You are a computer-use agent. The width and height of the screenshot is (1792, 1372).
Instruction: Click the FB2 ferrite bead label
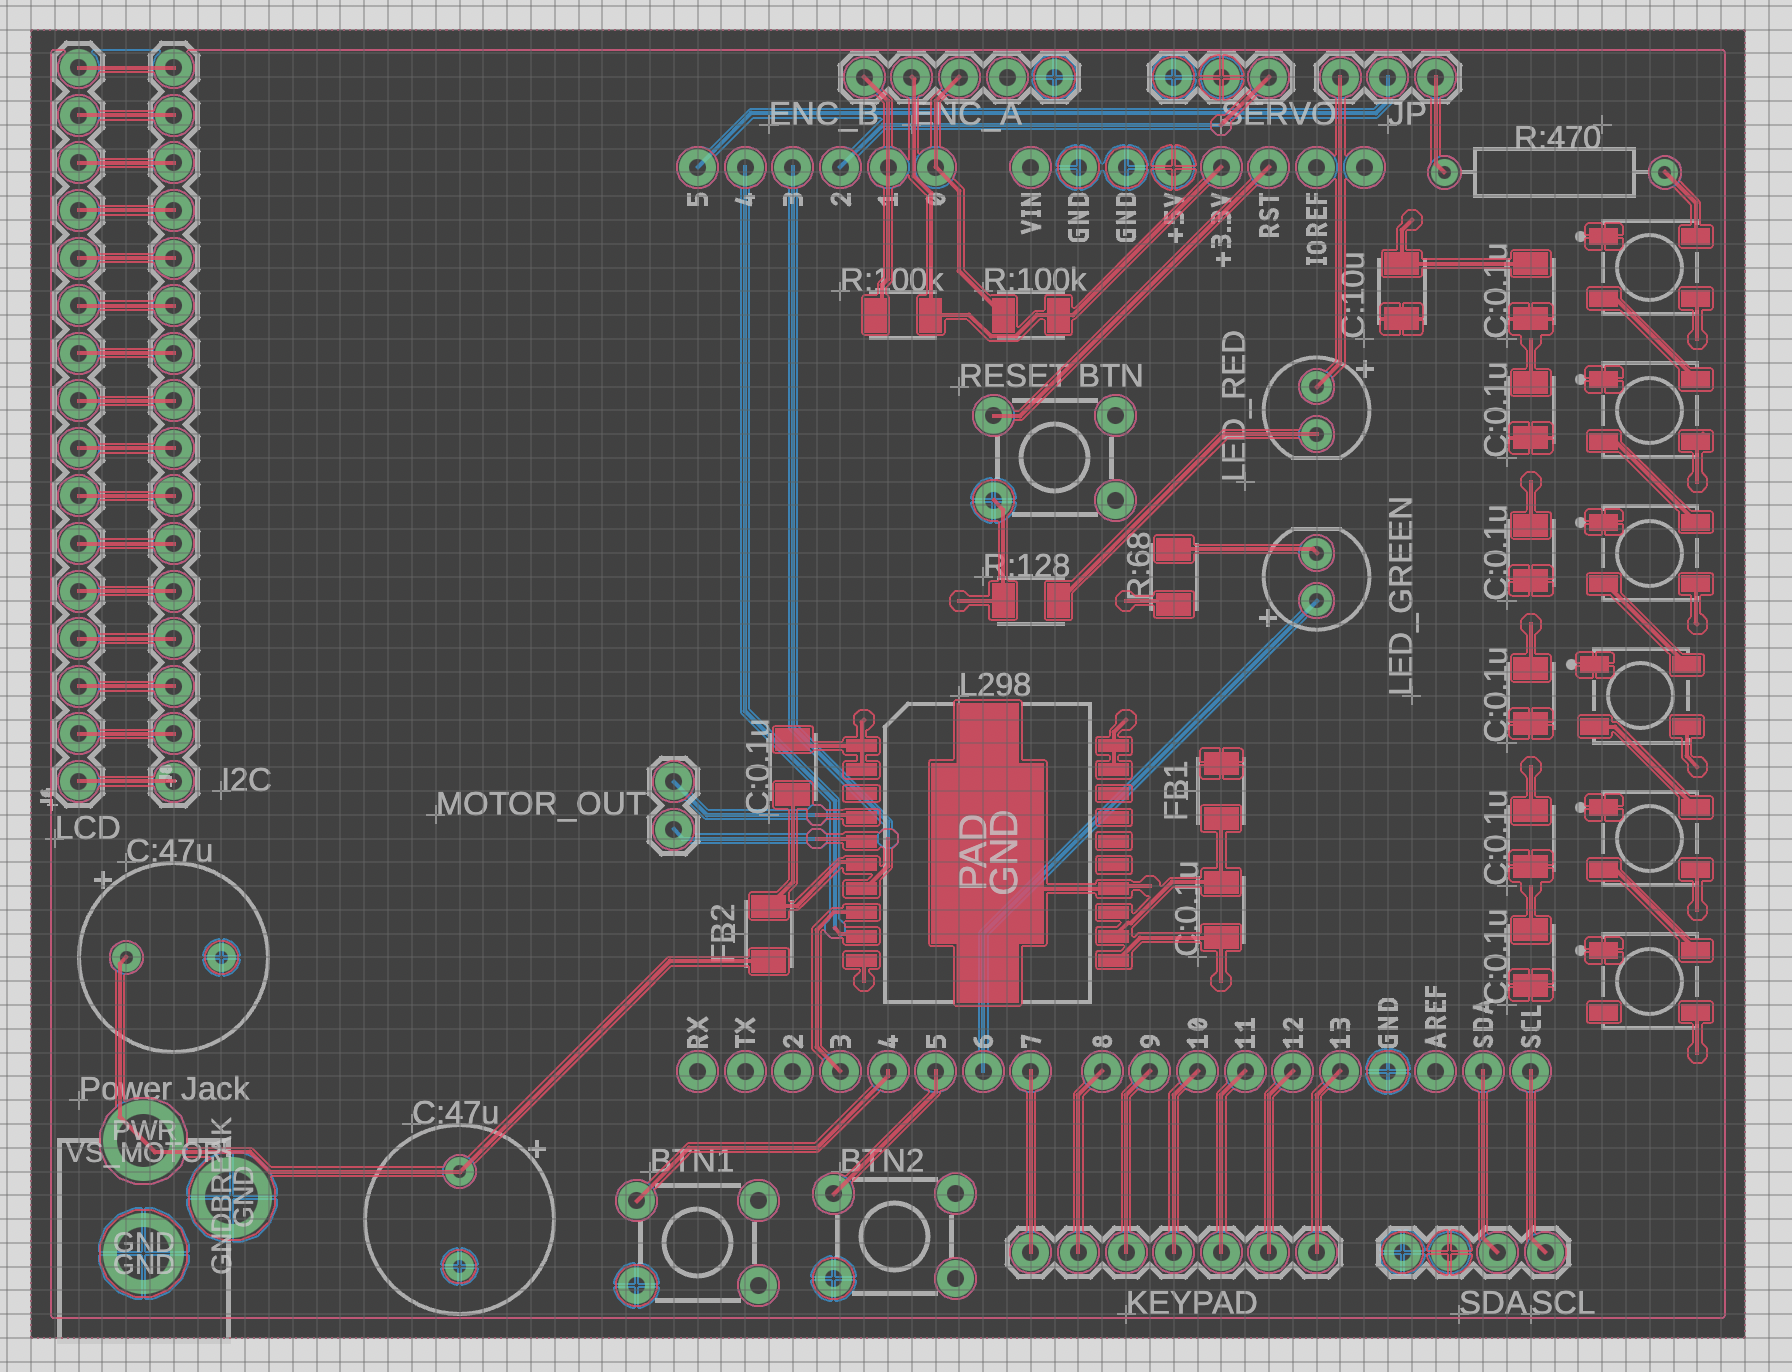[723, 931]
